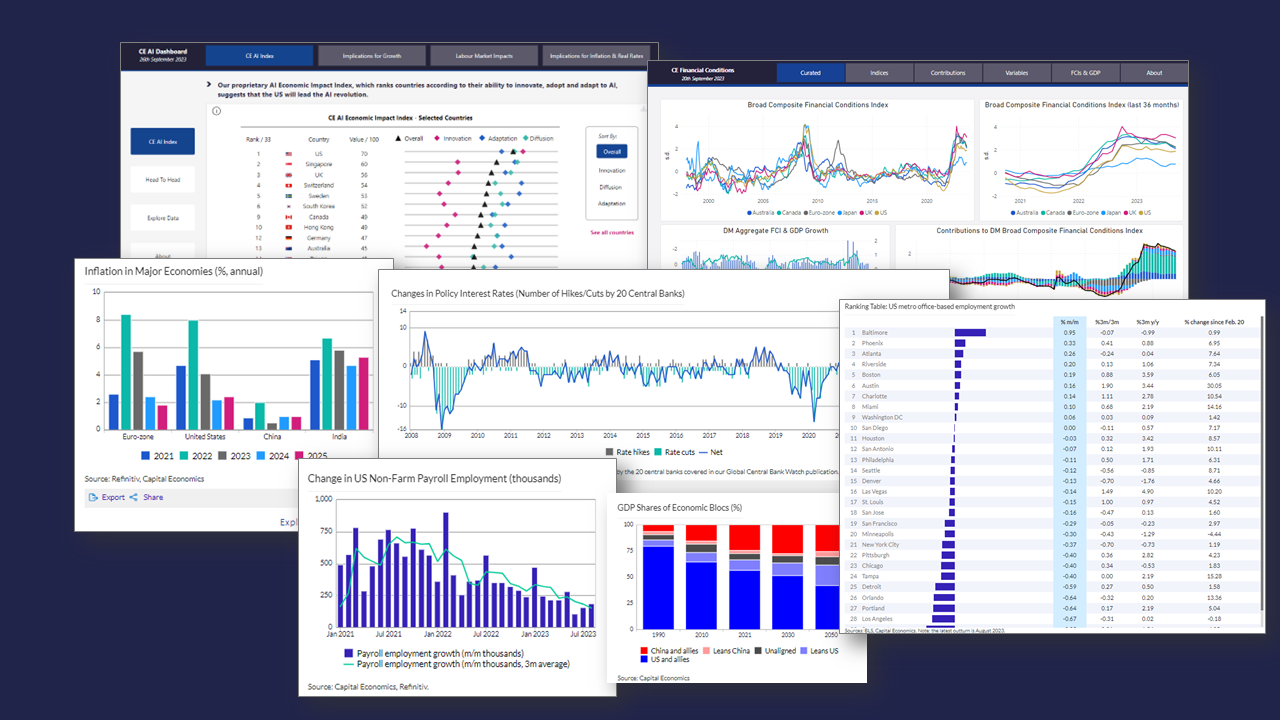
Task: Open the FCIs & GDP tab
Action: (1085, 73)
